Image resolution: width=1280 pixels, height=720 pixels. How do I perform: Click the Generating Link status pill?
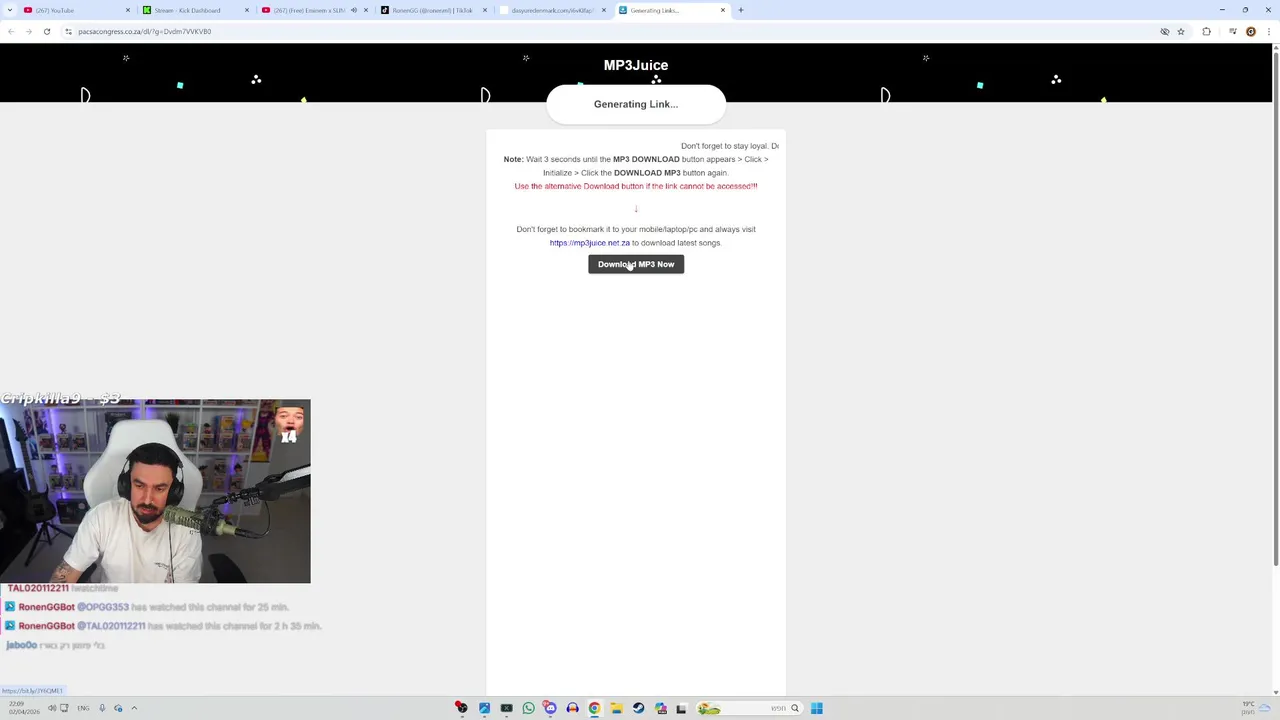pos(636,104)
